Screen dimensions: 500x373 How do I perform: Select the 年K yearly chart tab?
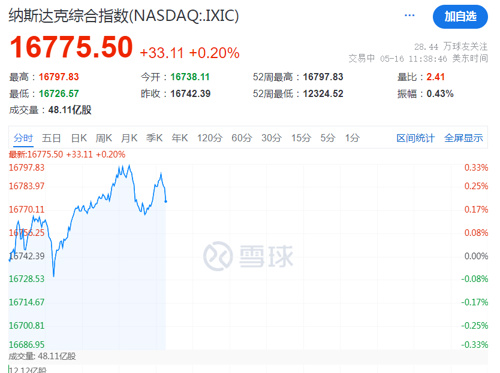(180, 138)
